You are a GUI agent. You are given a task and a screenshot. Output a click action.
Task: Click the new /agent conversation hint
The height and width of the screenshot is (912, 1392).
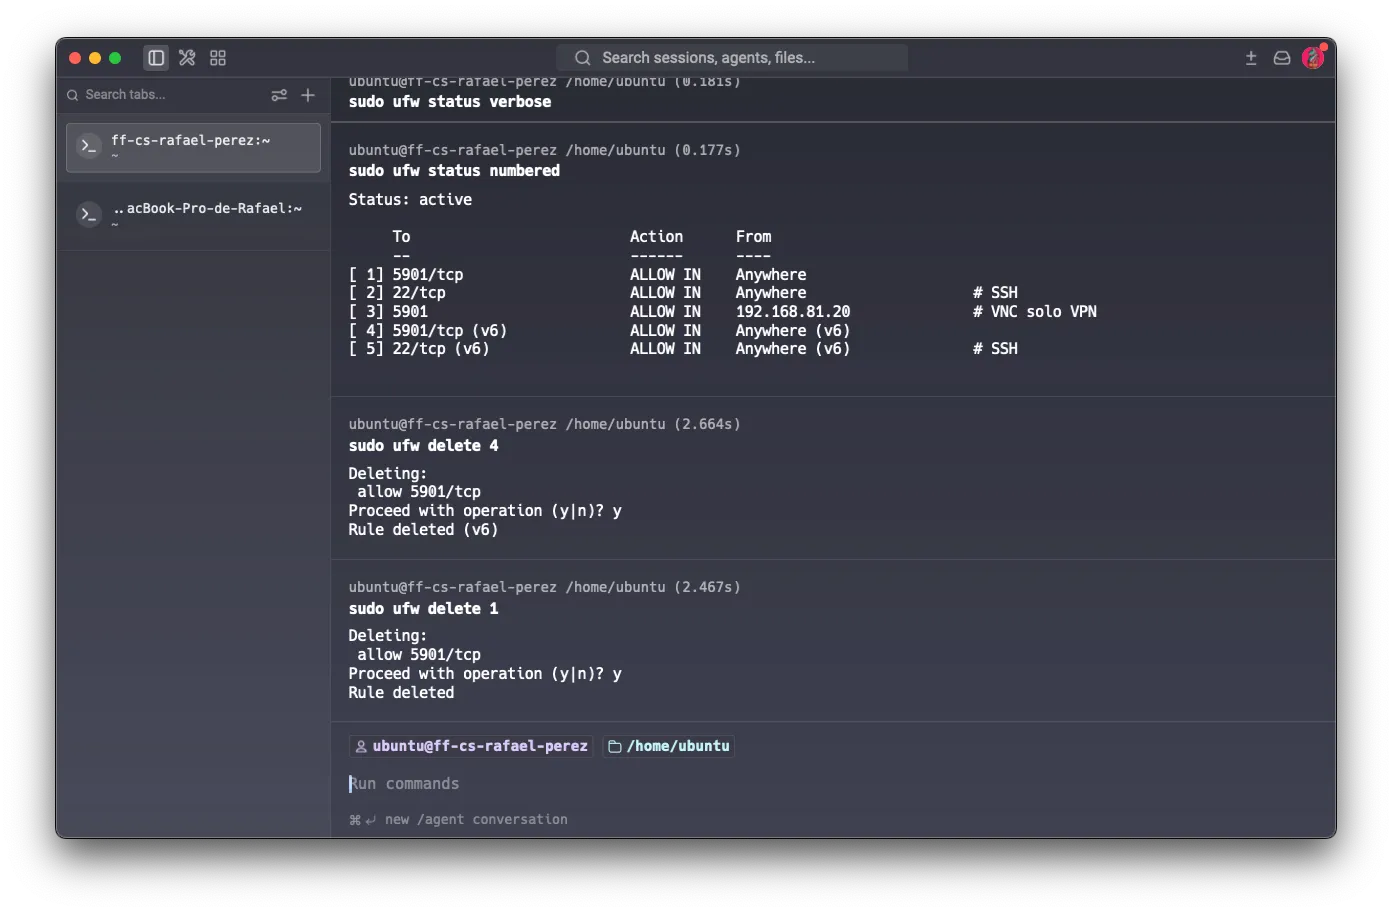(x=458, y=820)
